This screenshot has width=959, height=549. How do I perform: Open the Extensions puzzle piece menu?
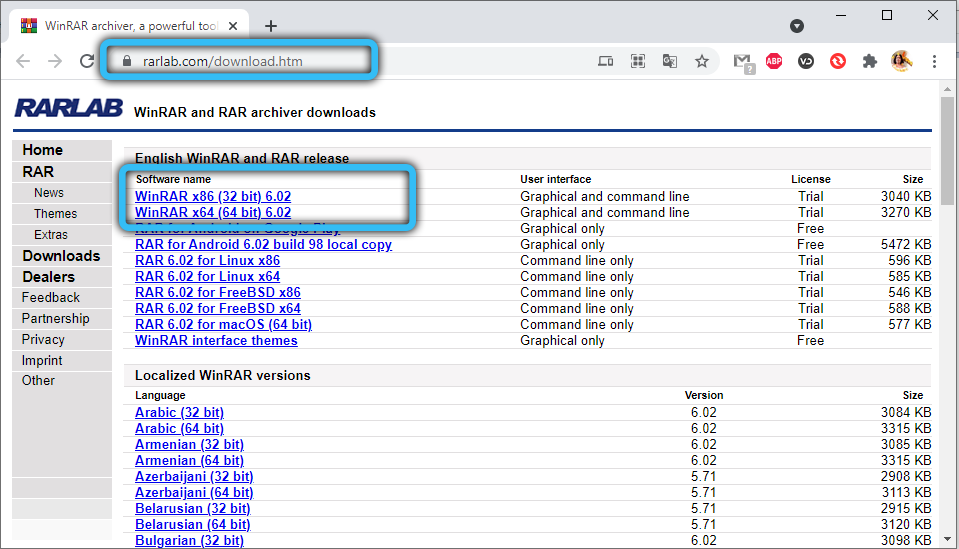pos(870,61)
